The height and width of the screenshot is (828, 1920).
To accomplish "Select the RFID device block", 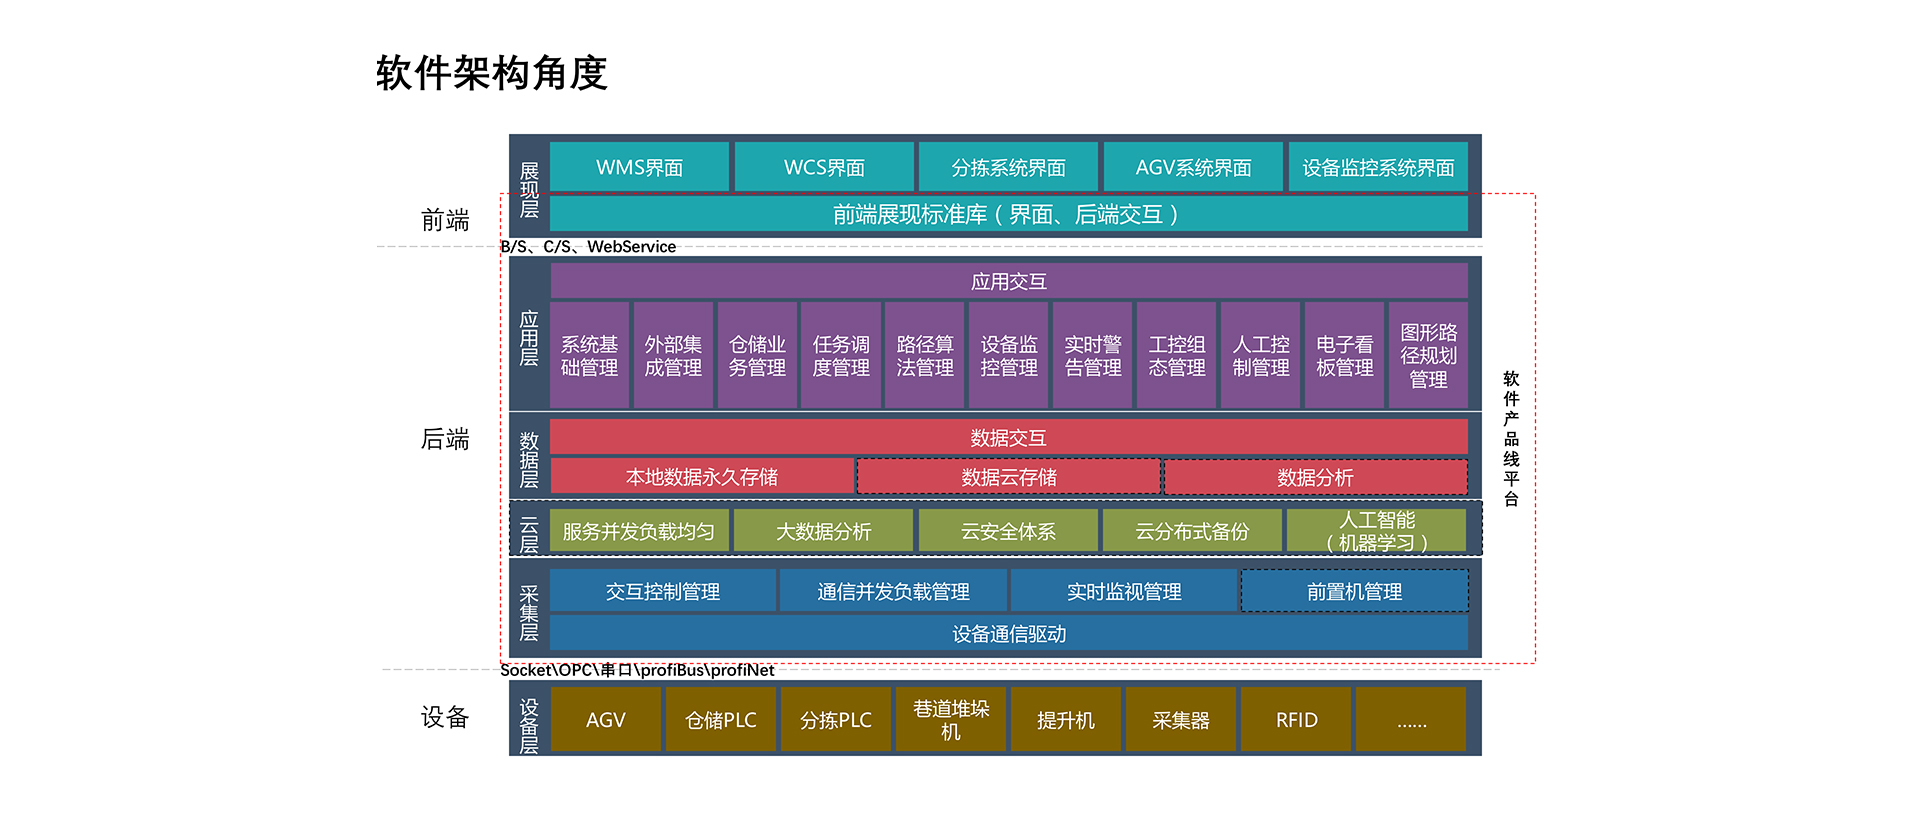I will [x=1296, y=719].
